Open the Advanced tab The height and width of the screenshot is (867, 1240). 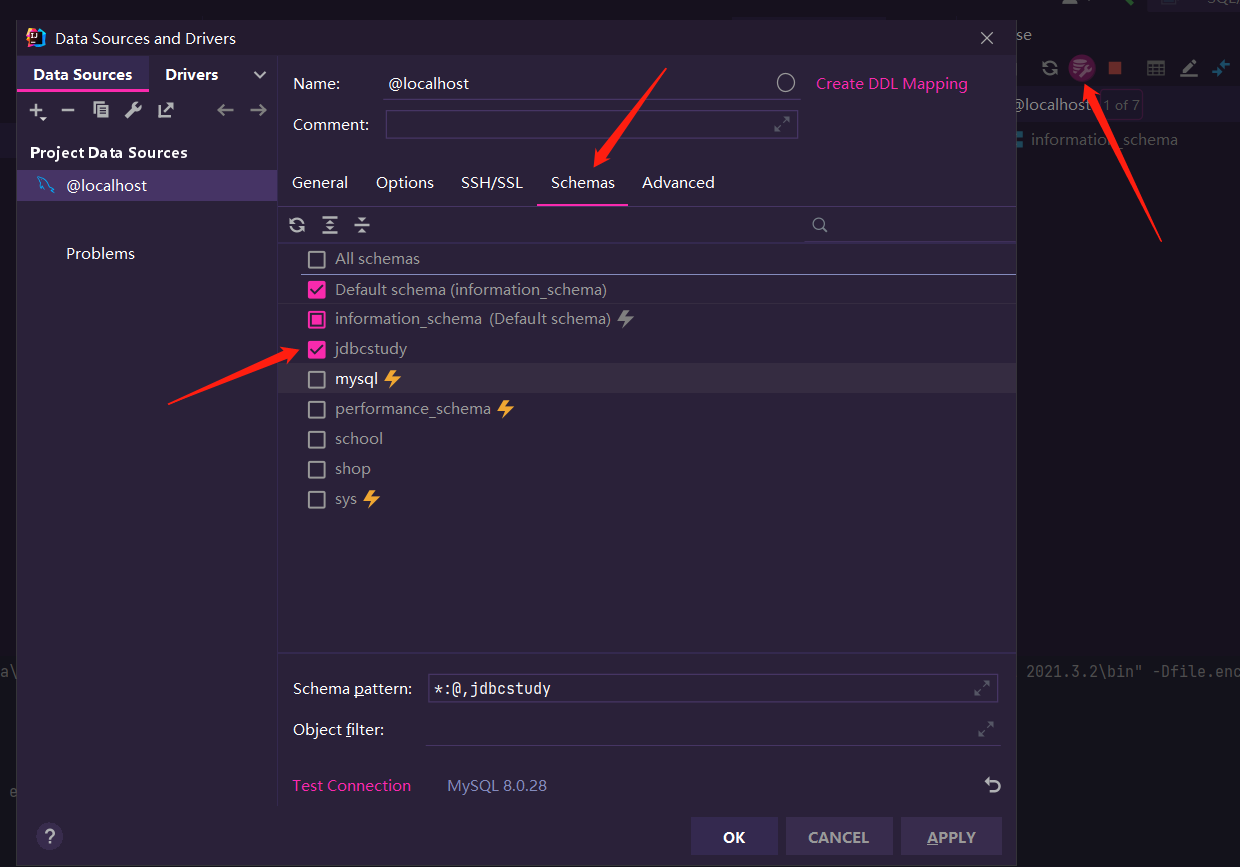pyautogui.click(x=678, y=182)
